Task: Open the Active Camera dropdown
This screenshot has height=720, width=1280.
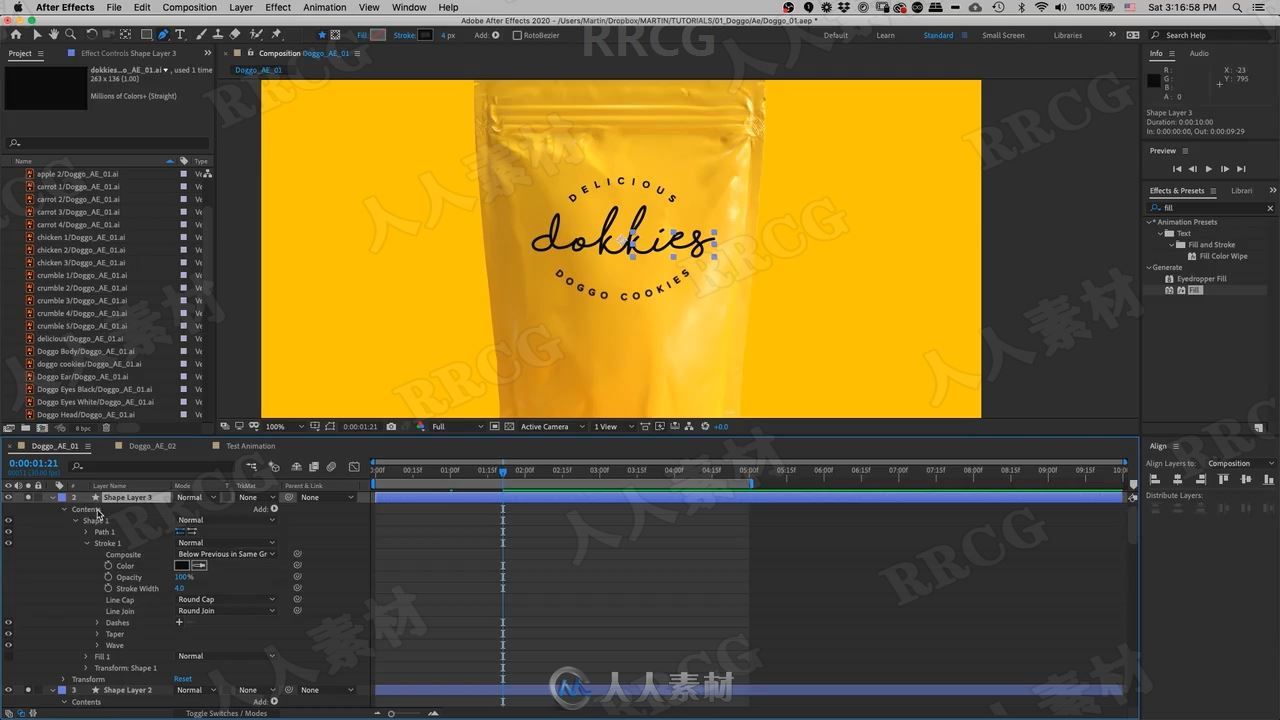Action: pos(553,427)
